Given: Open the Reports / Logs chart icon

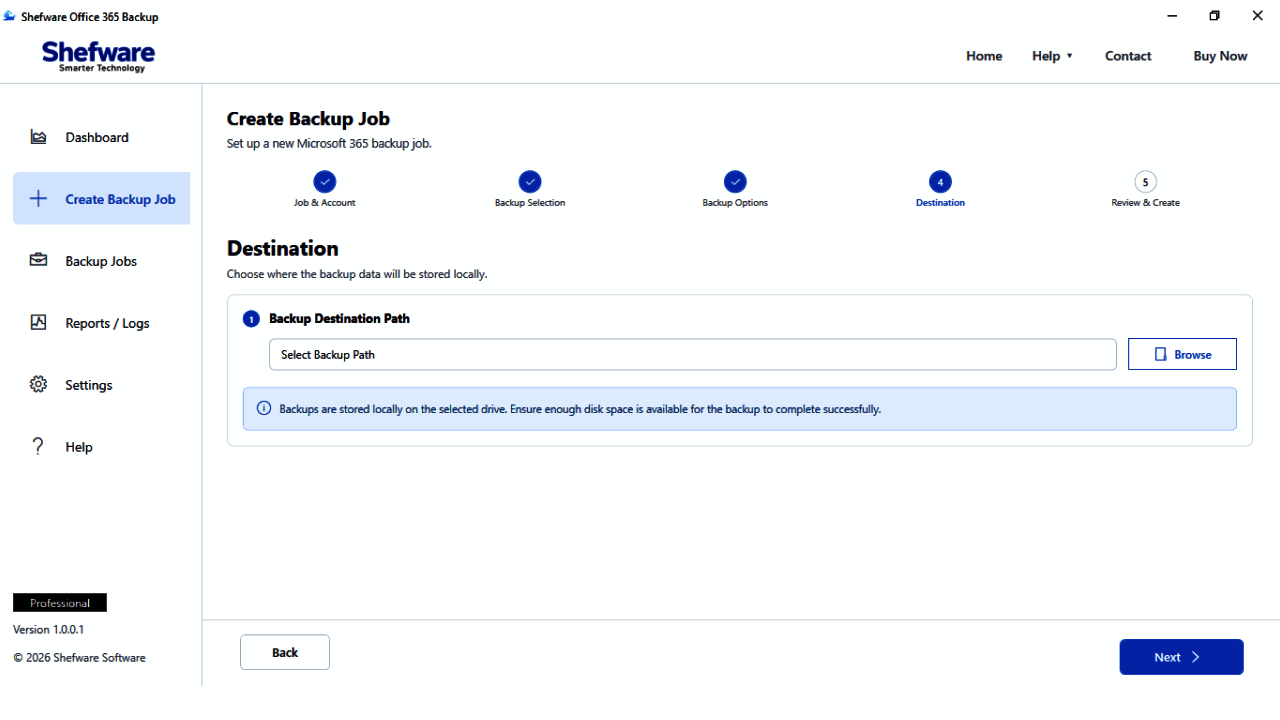Looking at the screenshot, I should [x=38, y=322].
